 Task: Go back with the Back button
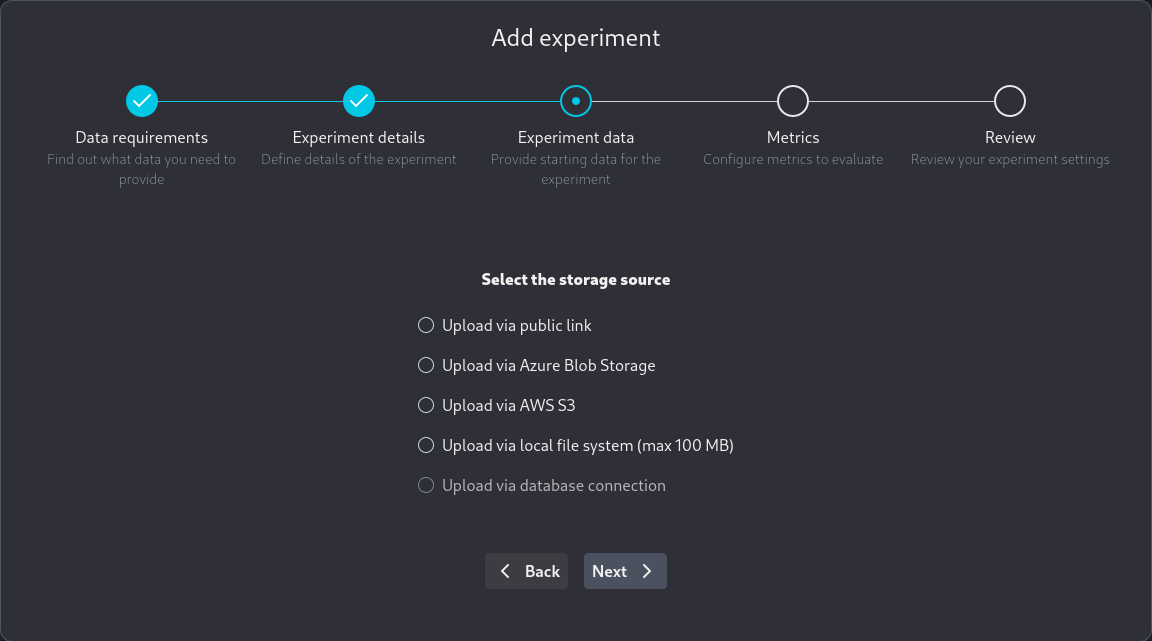coord(527,571)
